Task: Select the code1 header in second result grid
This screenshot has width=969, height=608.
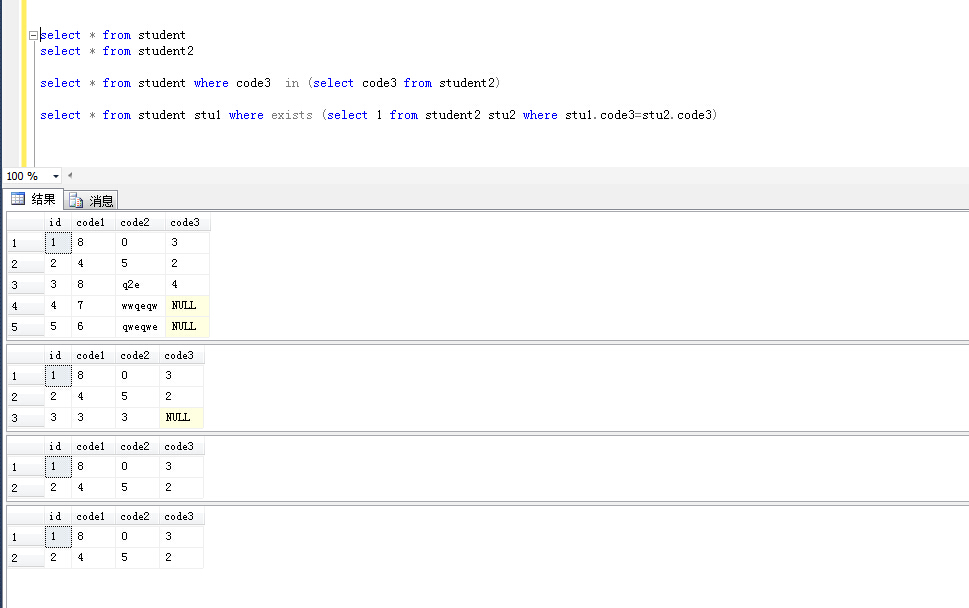Action: [x=90, y=355]
